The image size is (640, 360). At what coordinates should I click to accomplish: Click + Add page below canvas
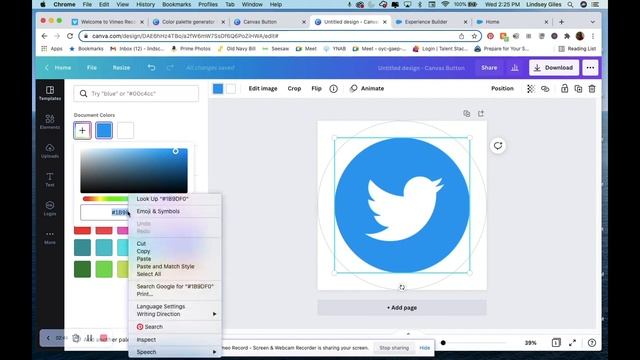click(402, 308)
